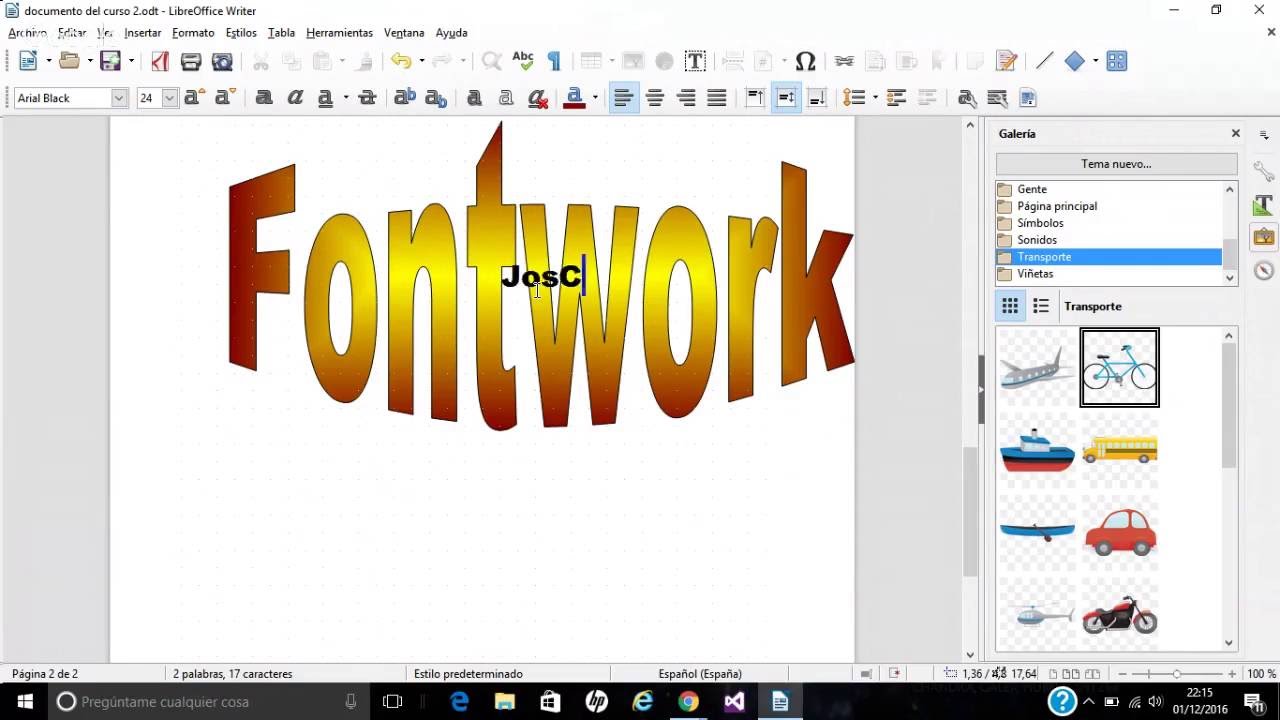Insert a special character (Omega icon)
1280x720 pixels.
tap(805, 61)
